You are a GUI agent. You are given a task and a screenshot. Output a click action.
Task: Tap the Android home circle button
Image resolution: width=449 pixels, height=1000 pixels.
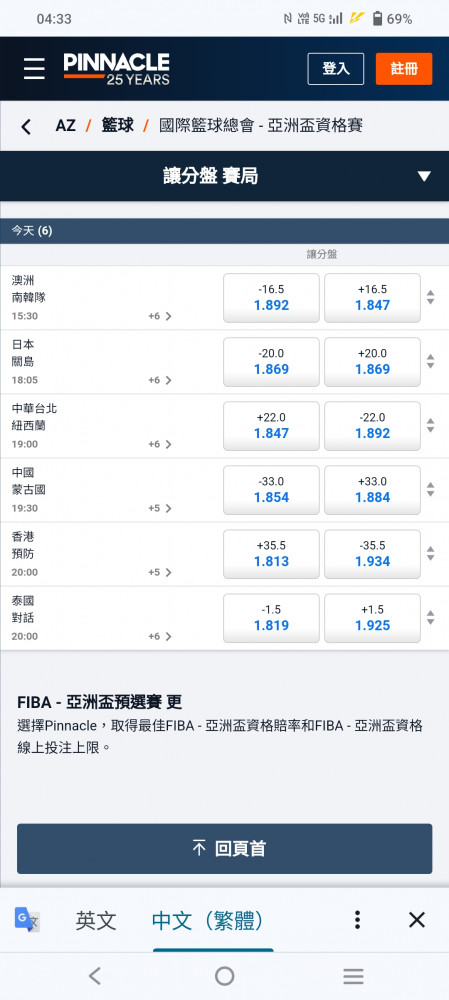(224, 976)
